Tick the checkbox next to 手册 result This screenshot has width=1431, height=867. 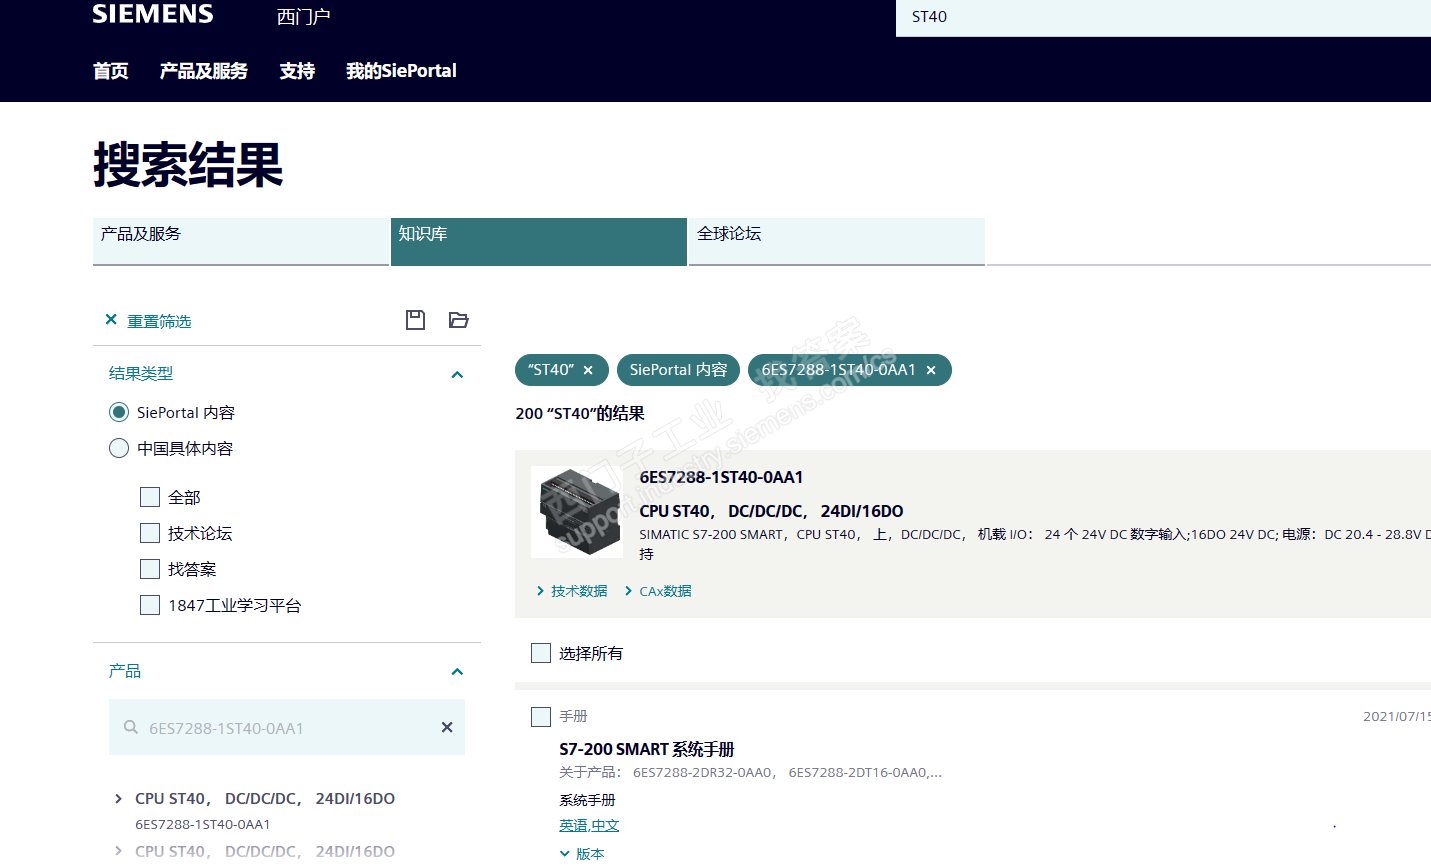[541, 717]
